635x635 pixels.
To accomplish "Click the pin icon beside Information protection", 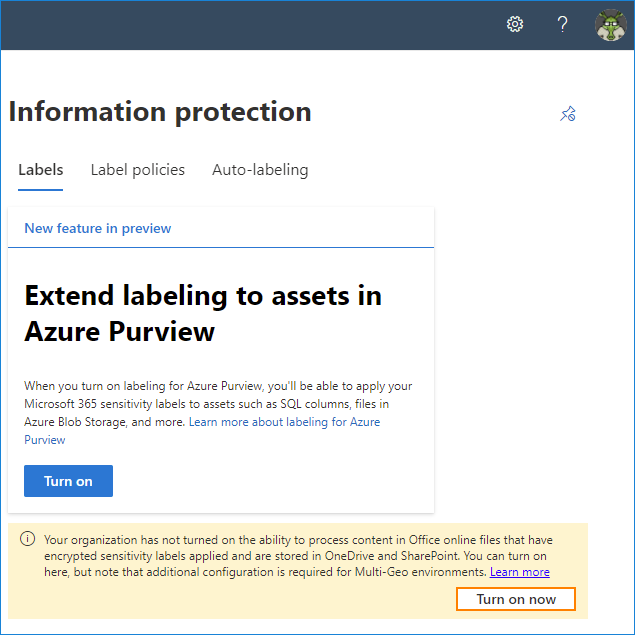I will pos(568,113).
